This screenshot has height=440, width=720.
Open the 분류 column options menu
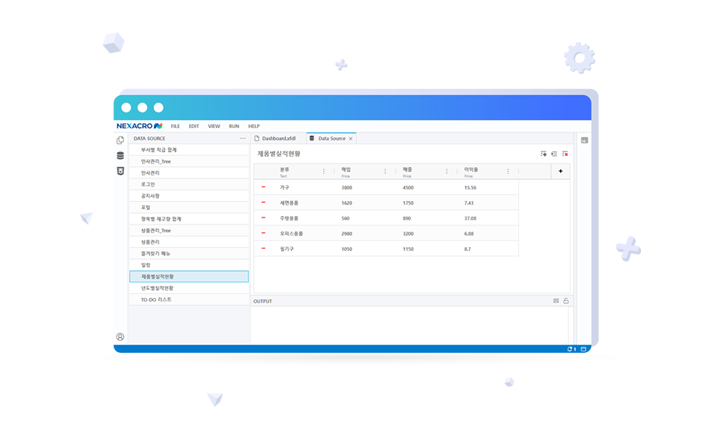pos(324,172)
